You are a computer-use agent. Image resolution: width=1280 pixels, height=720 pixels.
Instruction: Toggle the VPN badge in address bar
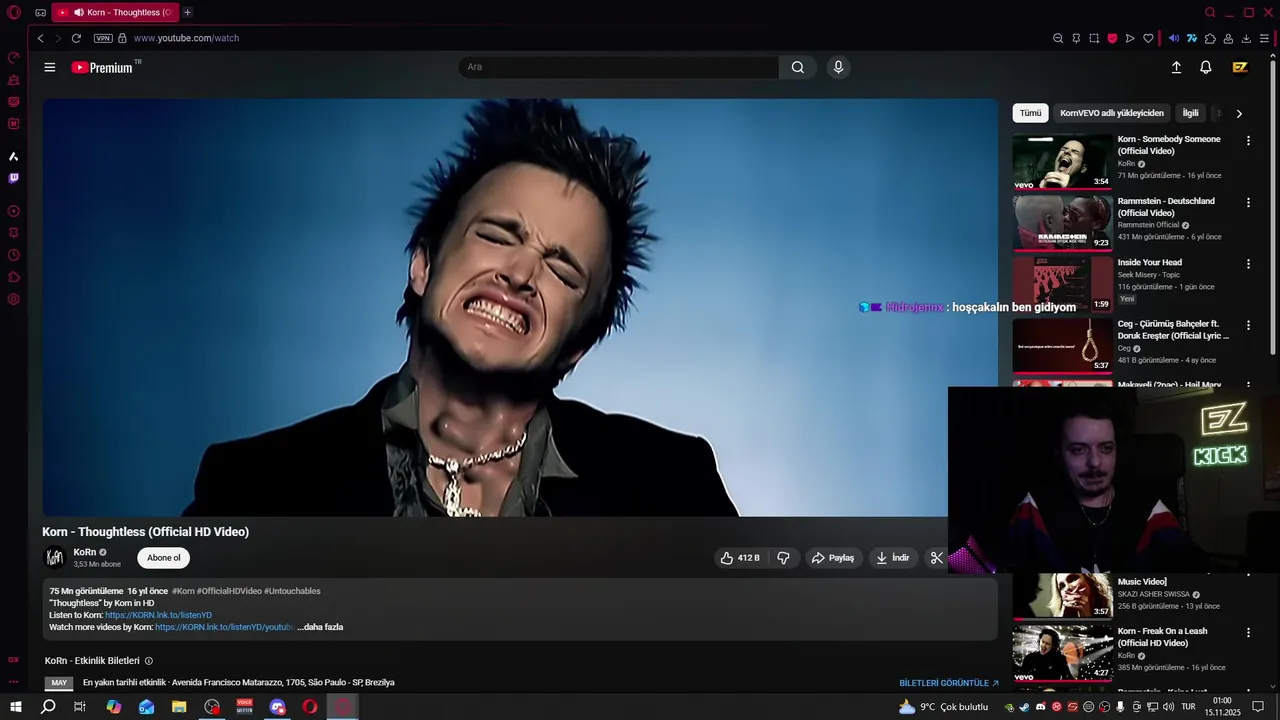pos(103,38)
